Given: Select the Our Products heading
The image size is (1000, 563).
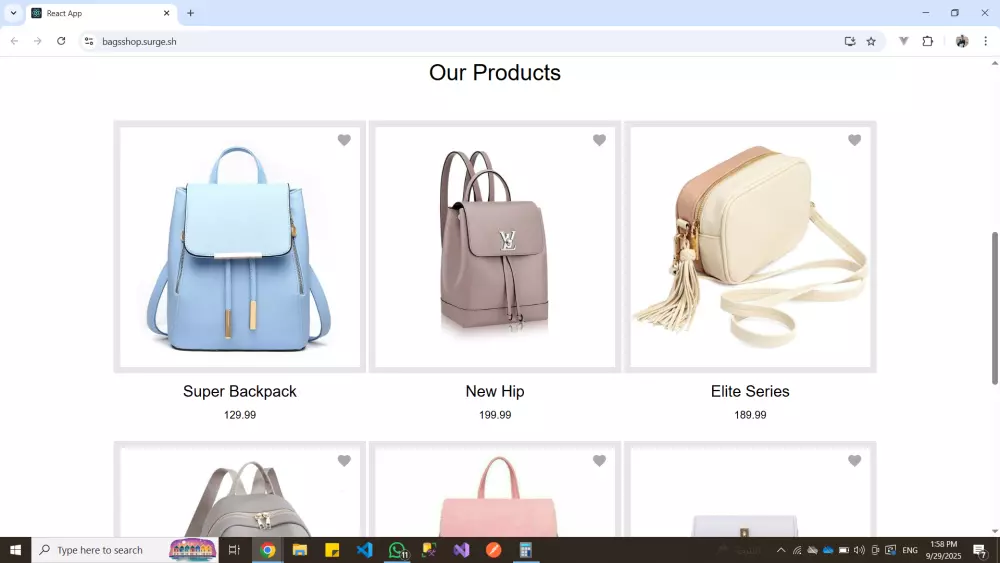Looking at the screenshot, I should [x=495, y=73].
